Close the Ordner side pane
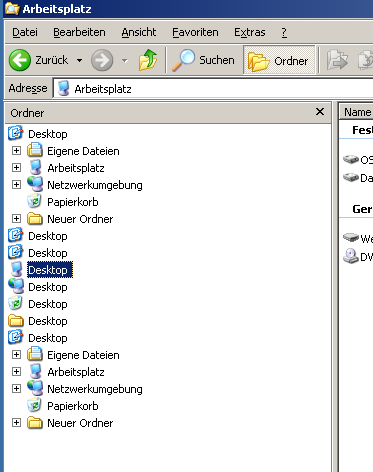This screenshot has height=472, width=373. tap(320, 112)
